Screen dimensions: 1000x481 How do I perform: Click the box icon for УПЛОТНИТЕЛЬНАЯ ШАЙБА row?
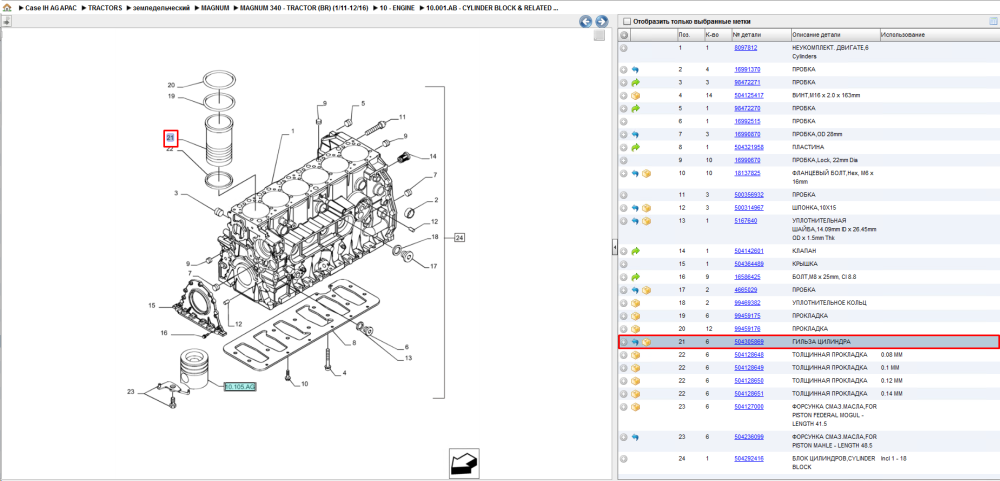646,221
